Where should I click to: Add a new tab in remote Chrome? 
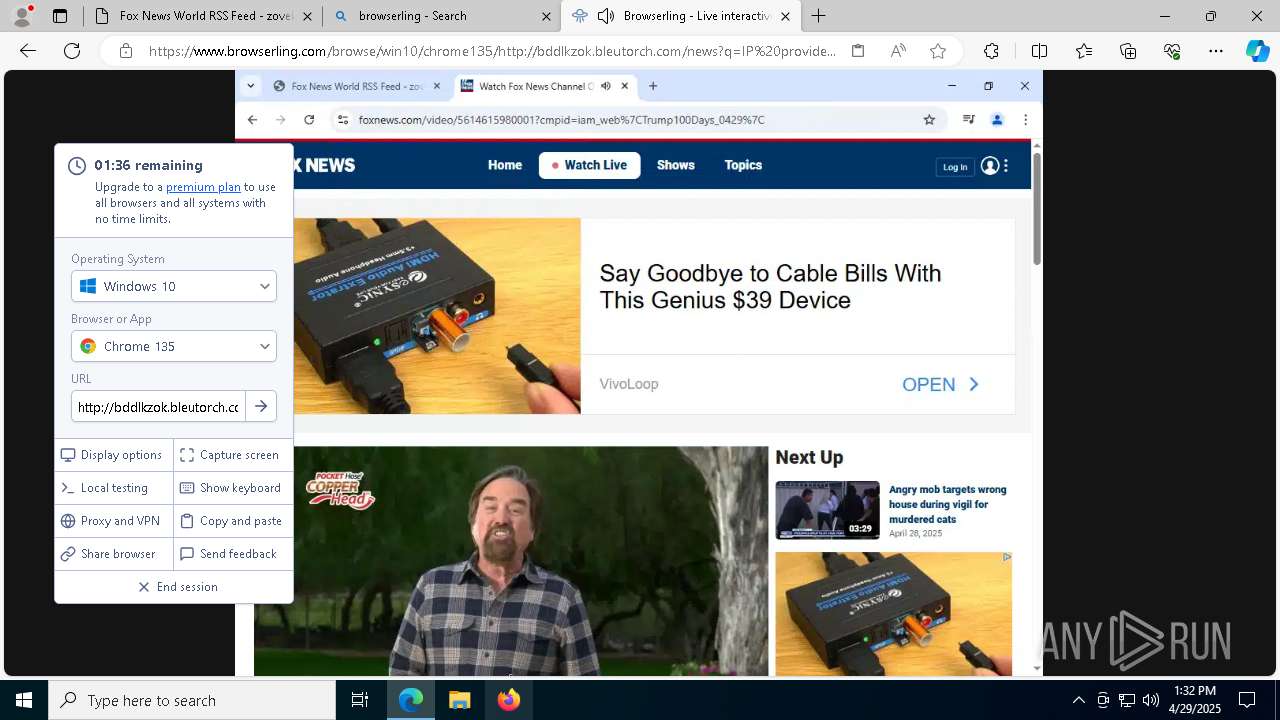pyautogui.click(x=653, y=86)
